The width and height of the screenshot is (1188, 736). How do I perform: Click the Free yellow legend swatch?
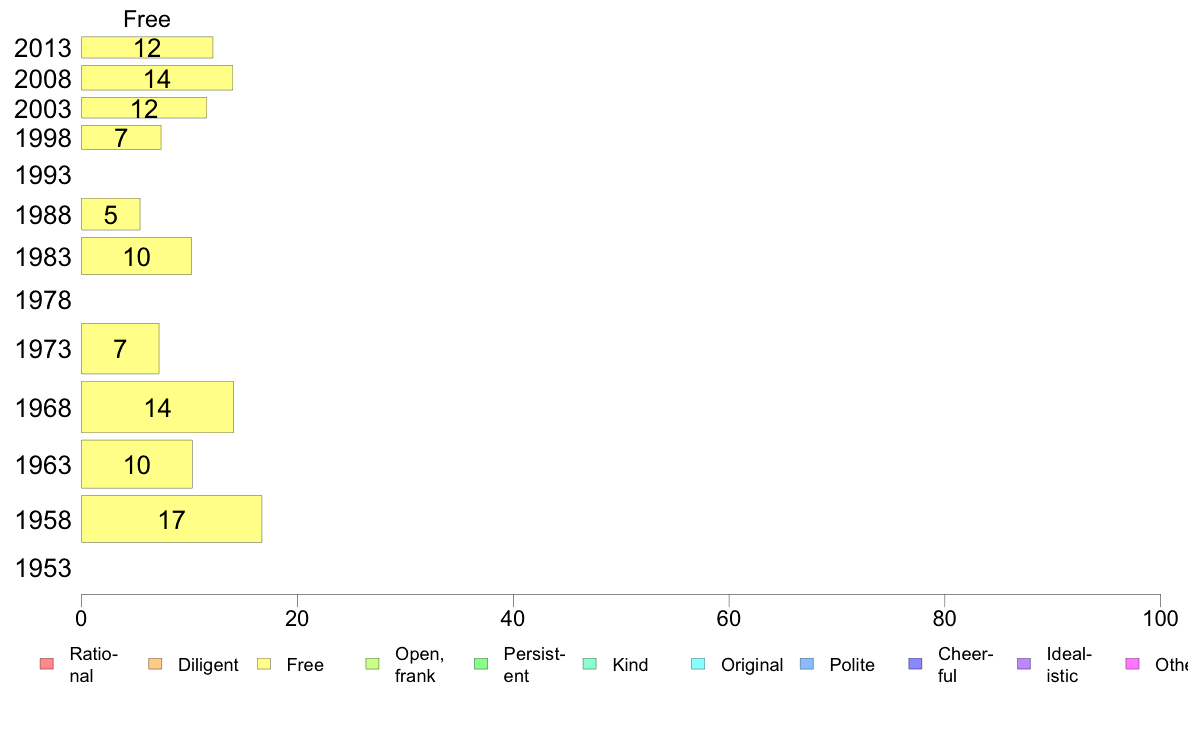point(264,664)
